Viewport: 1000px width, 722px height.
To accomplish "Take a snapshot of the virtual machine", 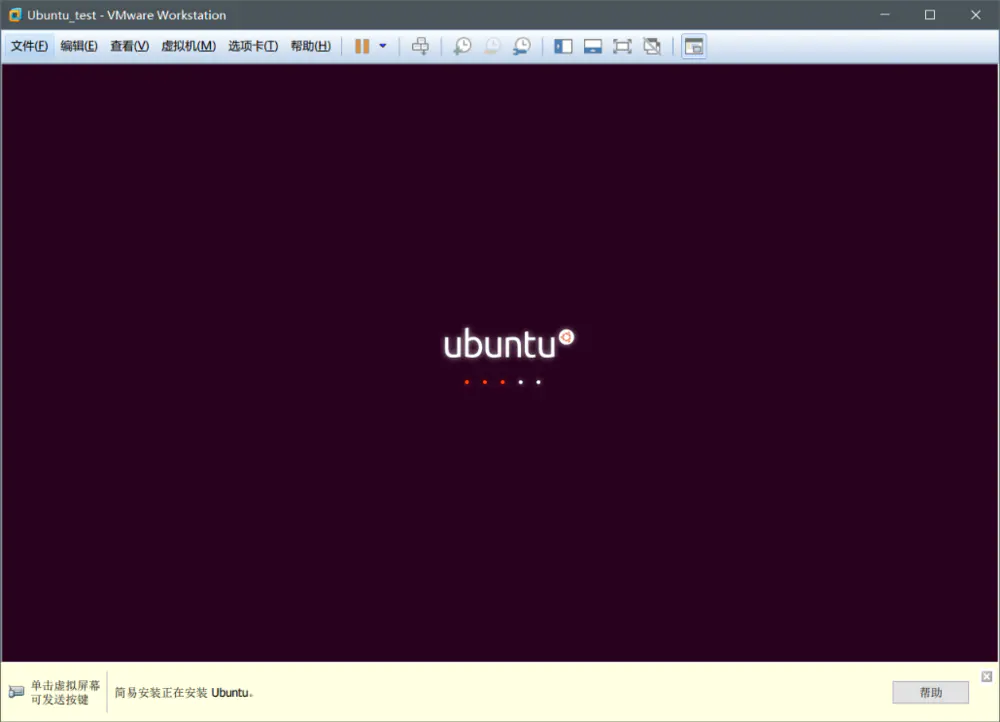I will tap(462, 46).
